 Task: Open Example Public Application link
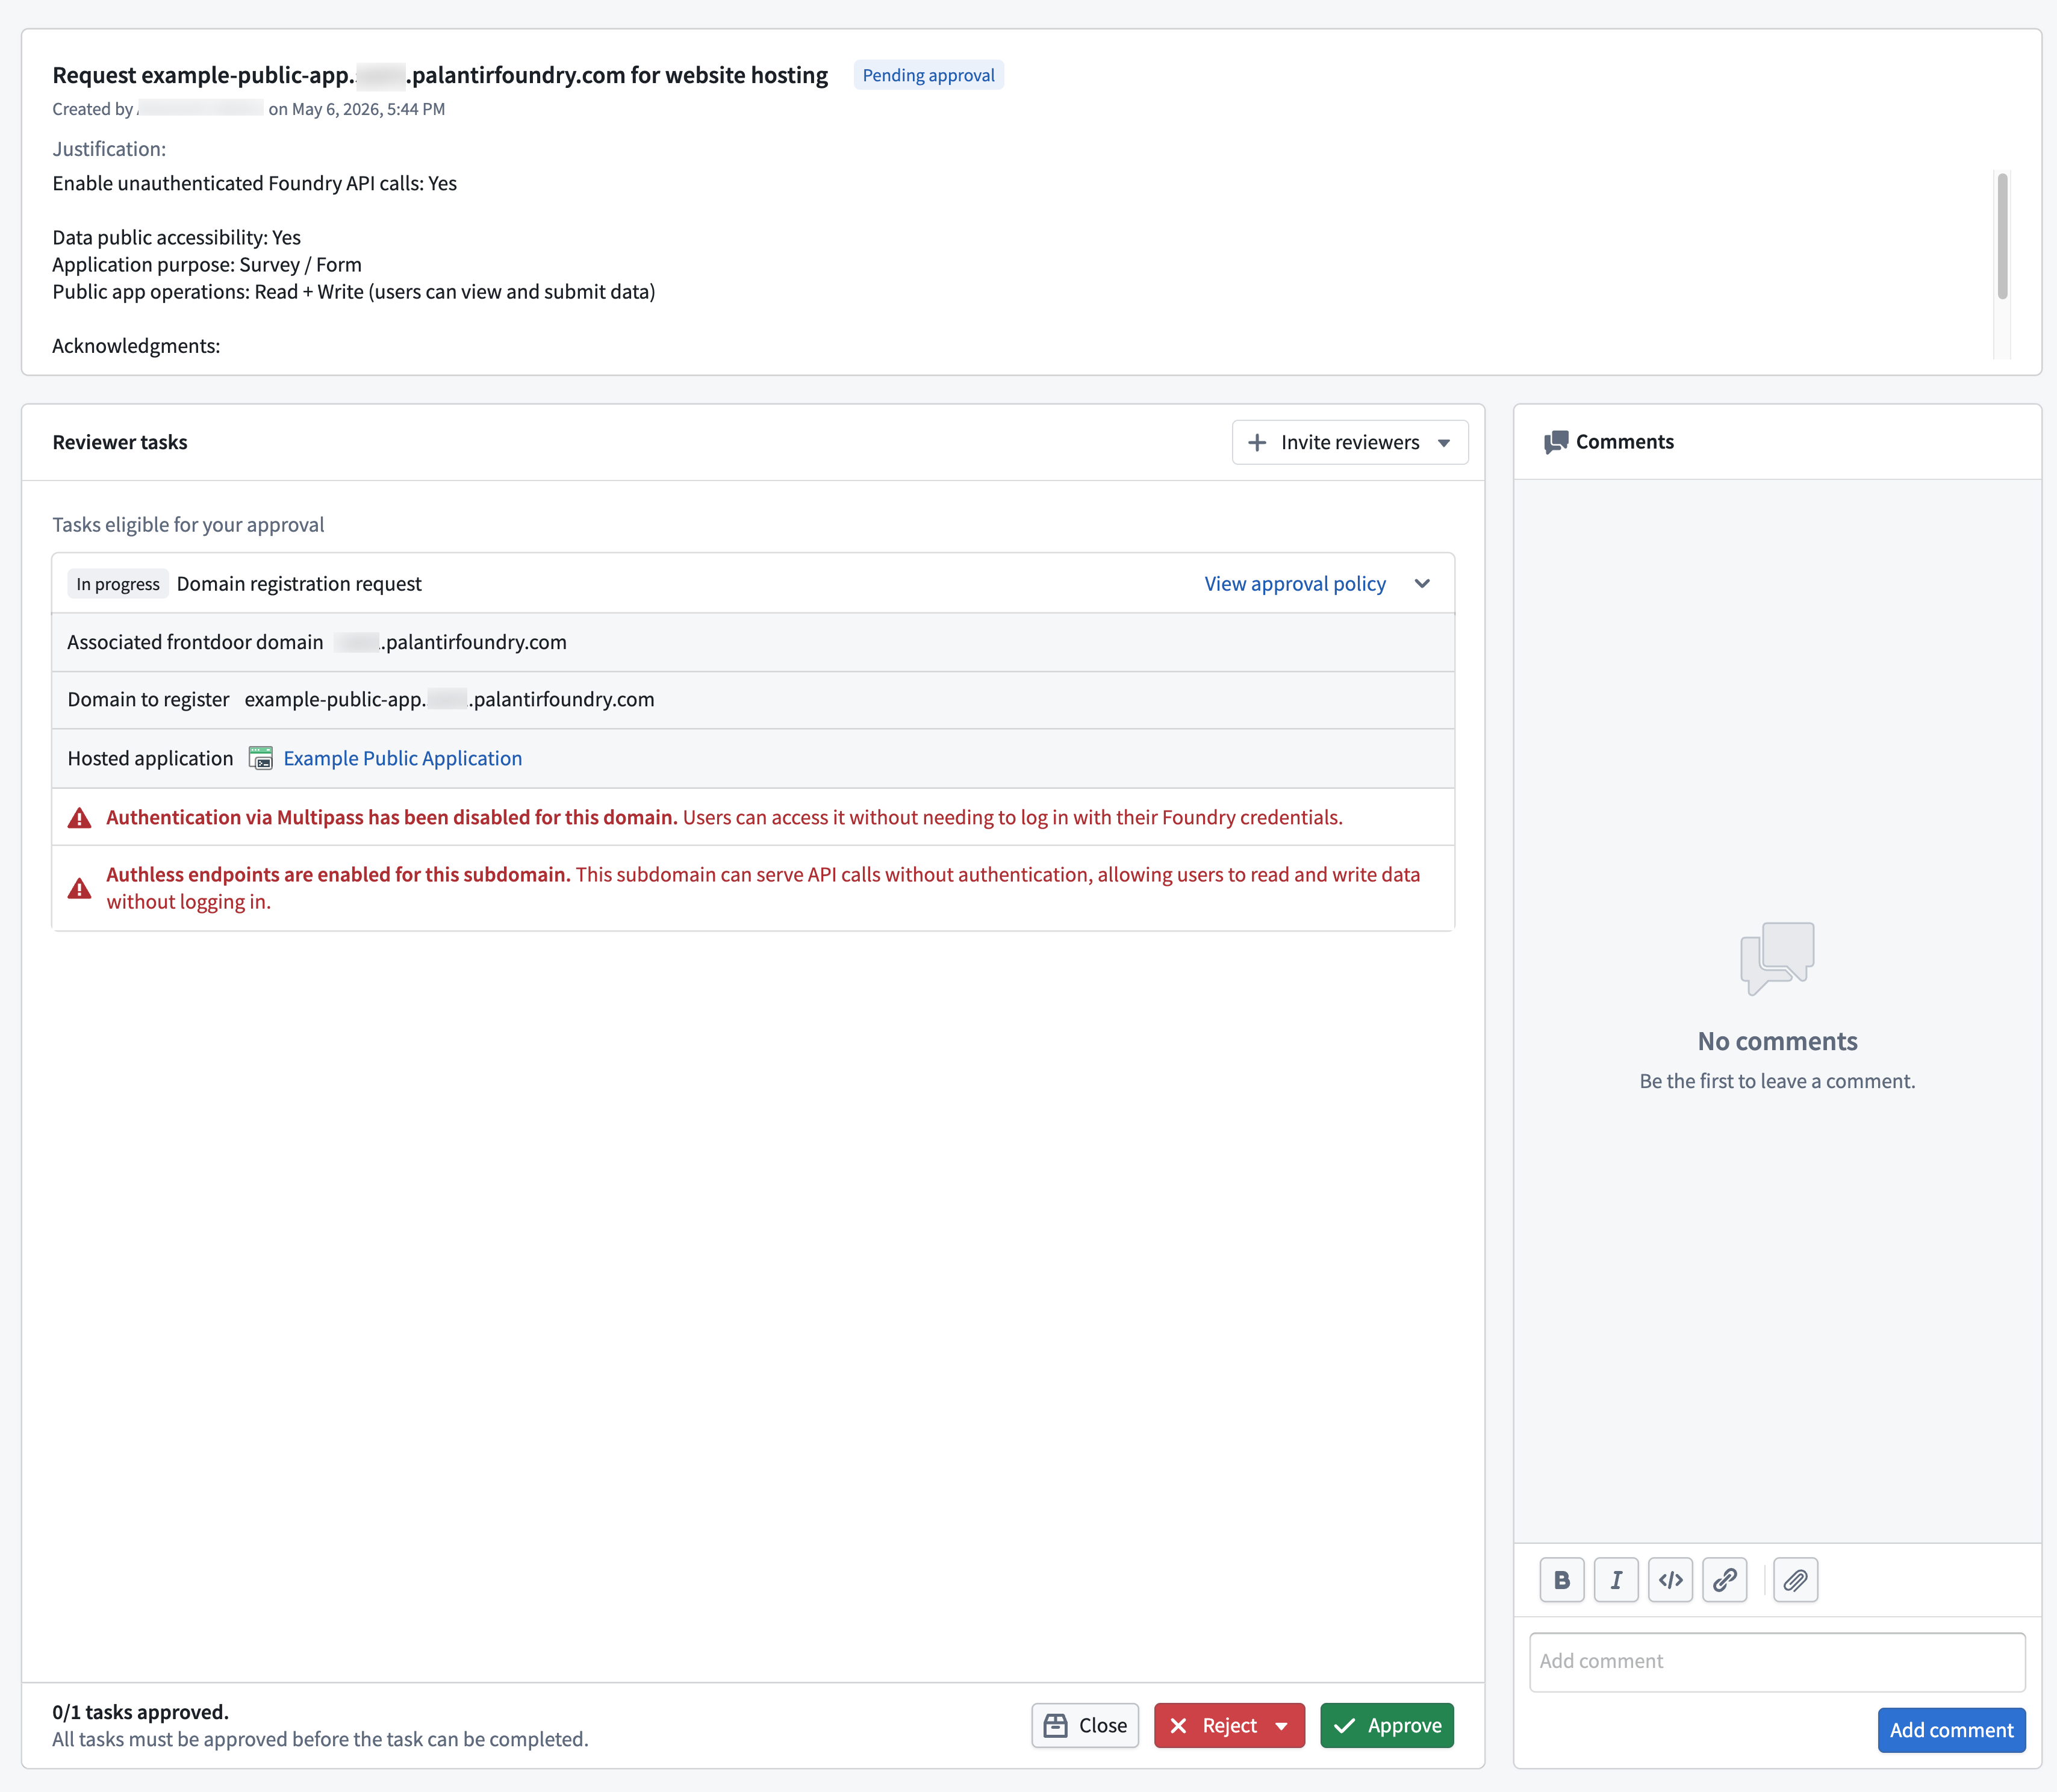click(403, 758)
